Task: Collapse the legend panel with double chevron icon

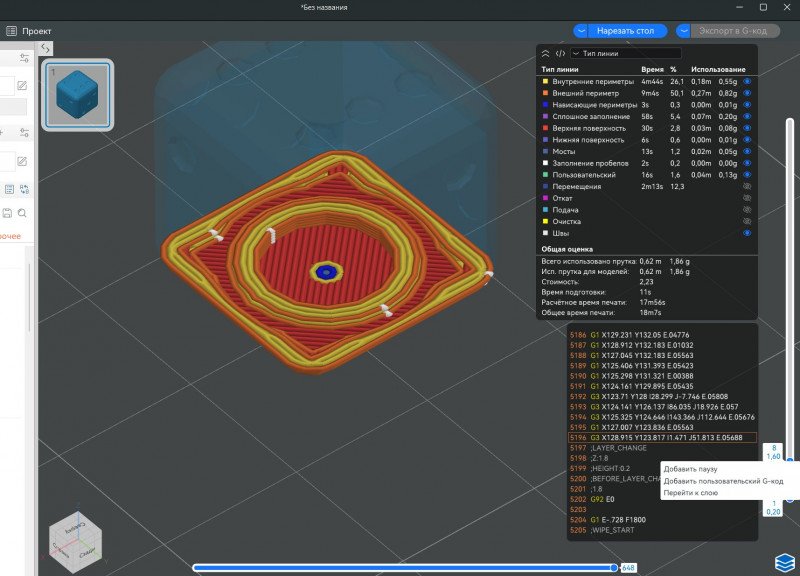Action: [x=545, y=53]
